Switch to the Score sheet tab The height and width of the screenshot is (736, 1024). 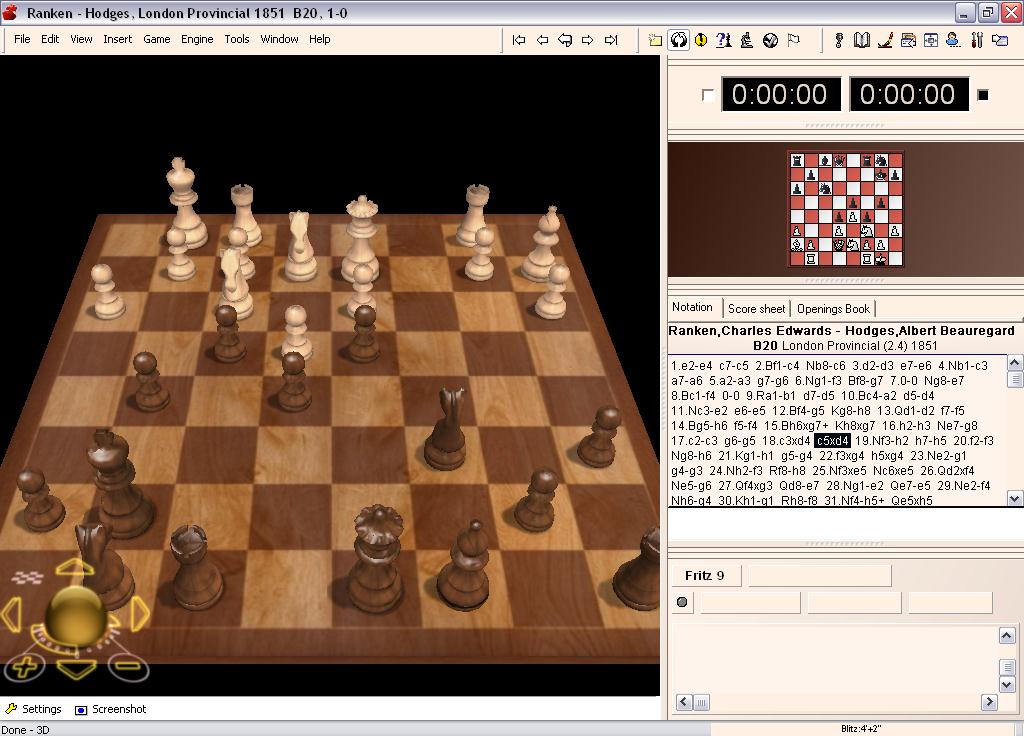[x=757, y=308]
